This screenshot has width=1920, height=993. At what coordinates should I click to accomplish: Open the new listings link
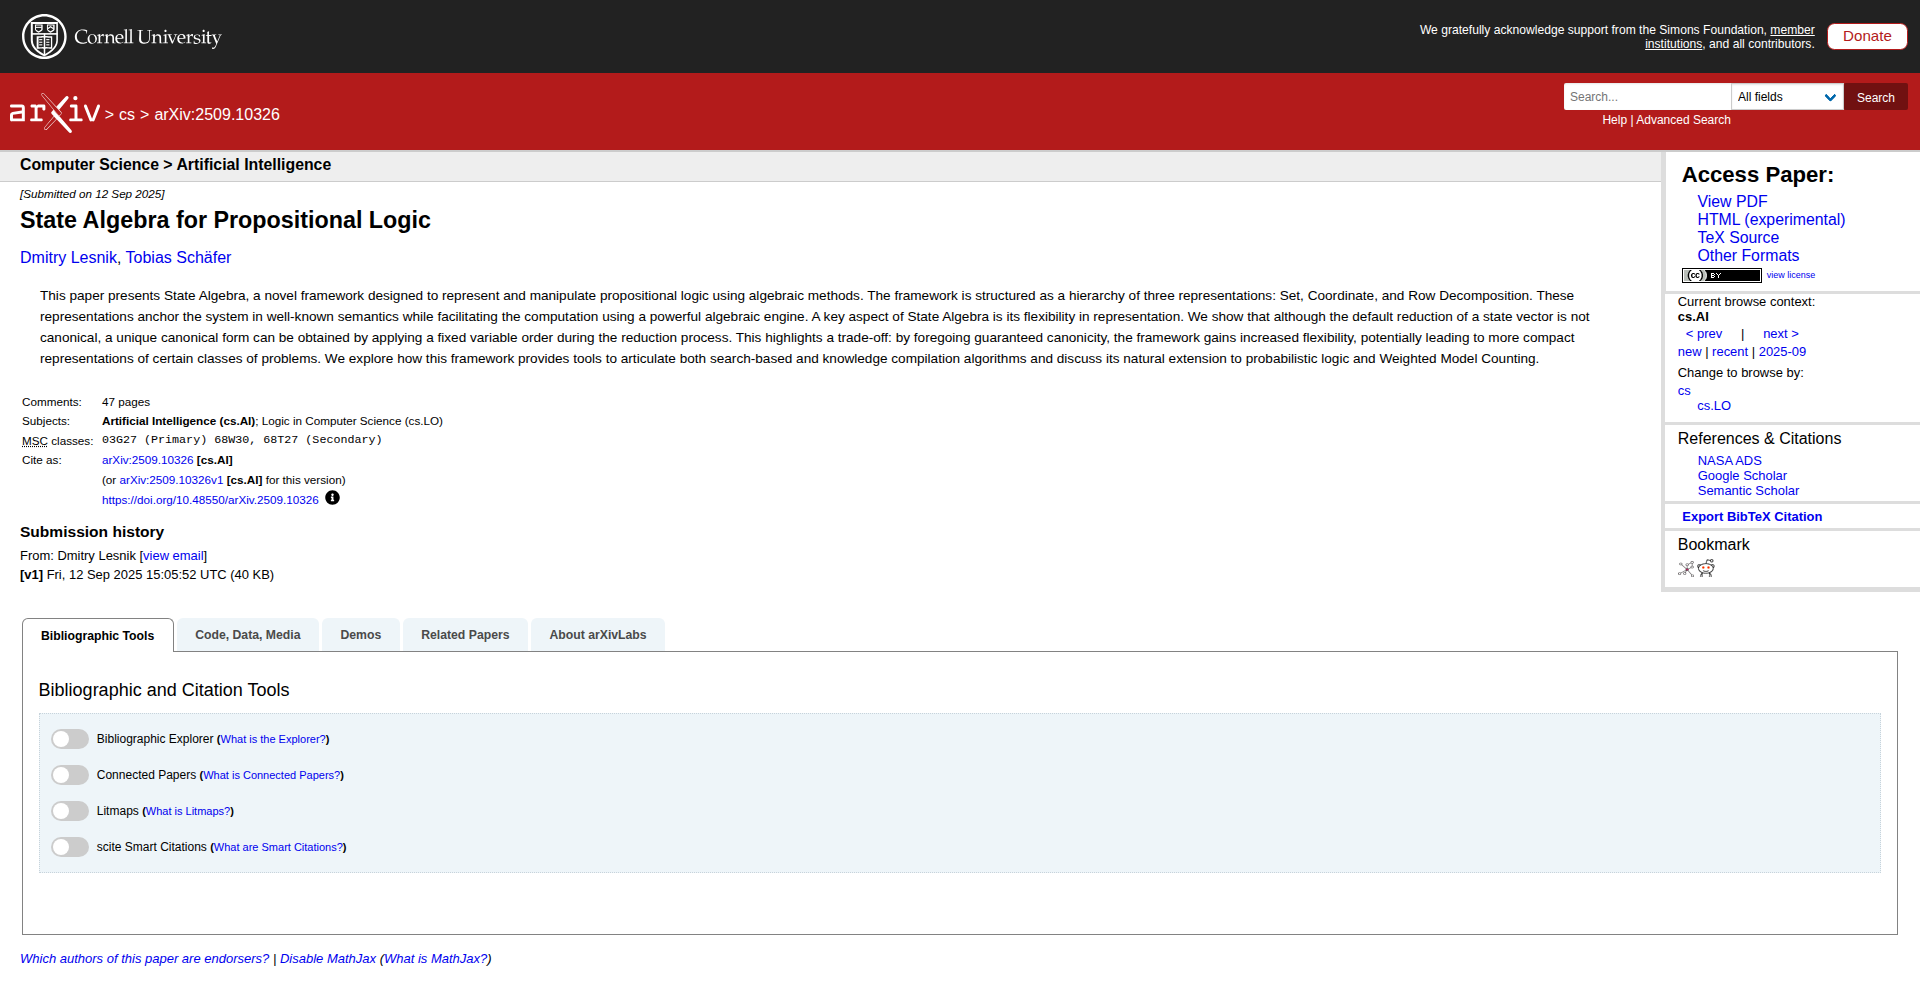point(1689,352)
